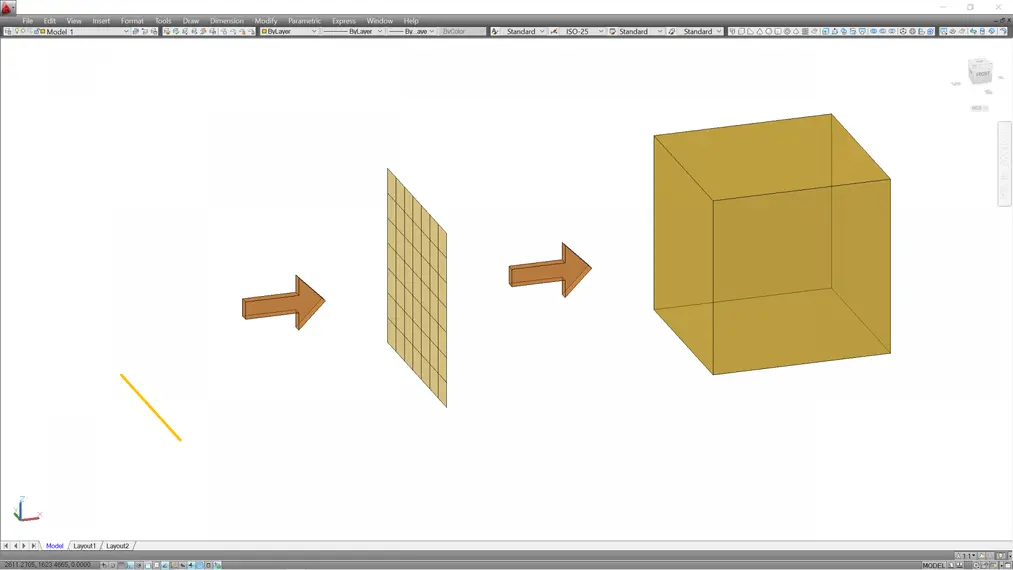
Task: Open the annotation scale 1:1 dropdown
Action: [967, 556]
